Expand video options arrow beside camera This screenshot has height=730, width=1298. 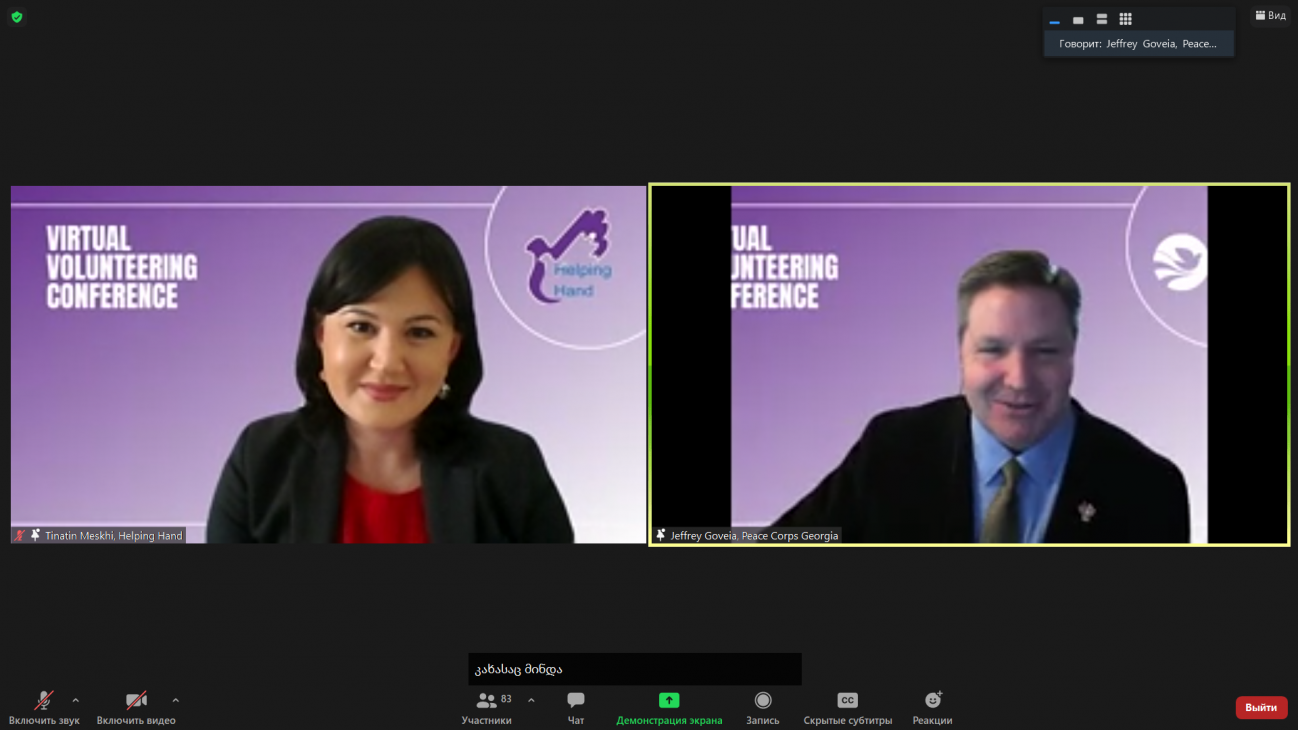[x=176, y=700]
